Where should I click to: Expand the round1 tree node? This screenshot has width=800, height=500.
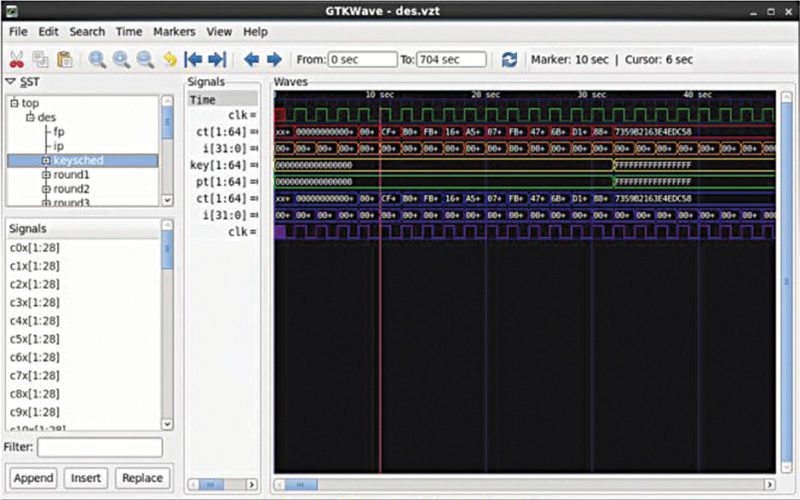46,175
